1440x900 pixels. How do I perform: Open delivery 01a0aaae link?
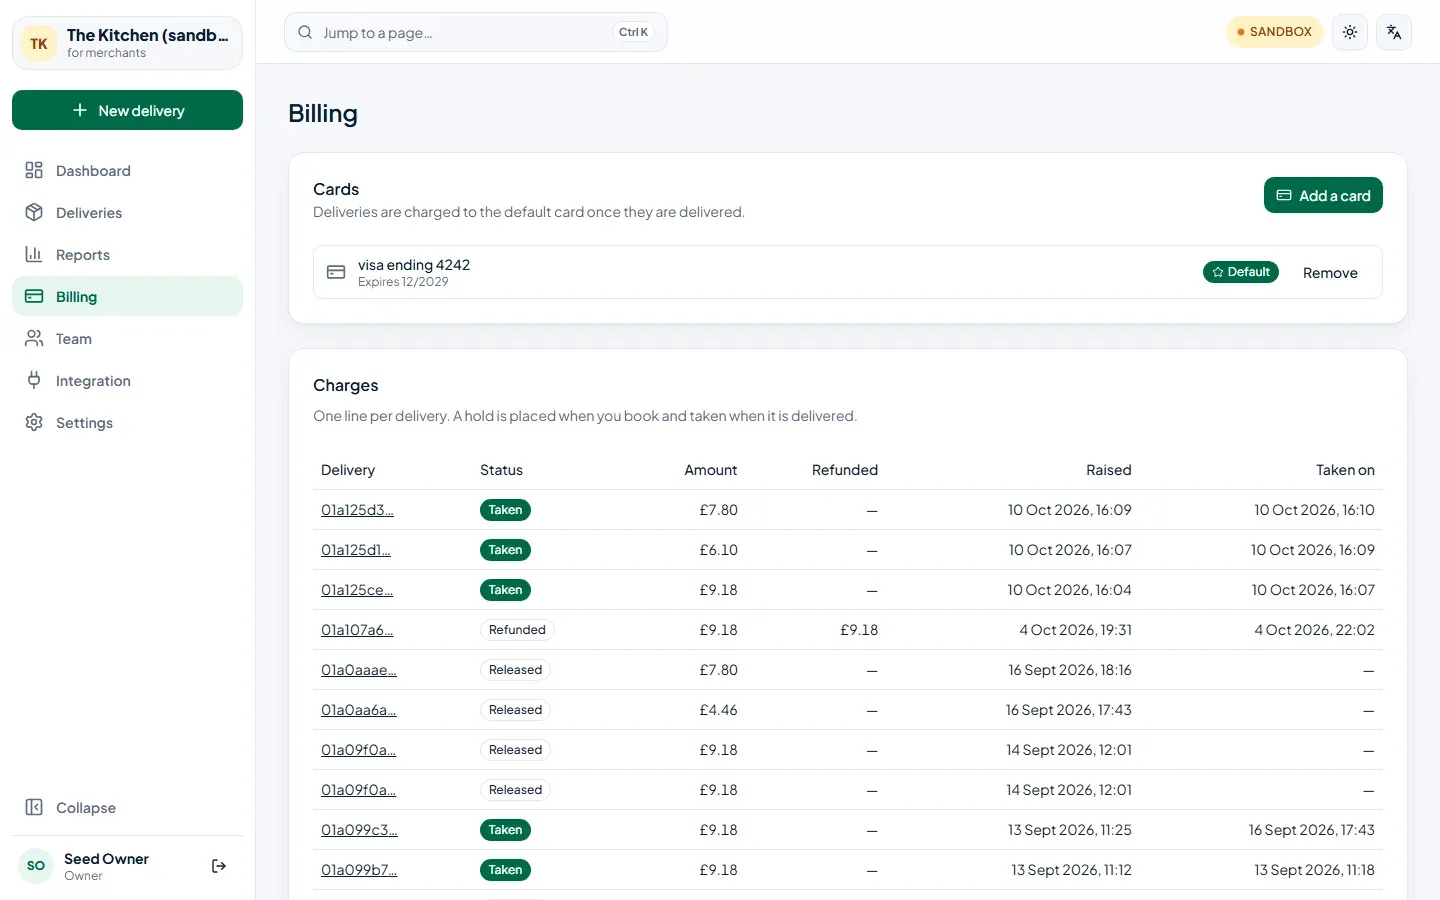tap(359, 670)
